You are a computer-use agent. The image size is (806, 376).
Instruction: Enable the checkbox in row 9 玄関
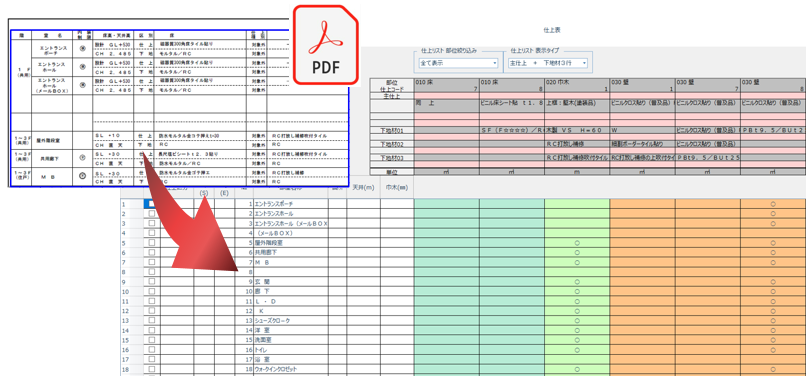pos(152,281)
